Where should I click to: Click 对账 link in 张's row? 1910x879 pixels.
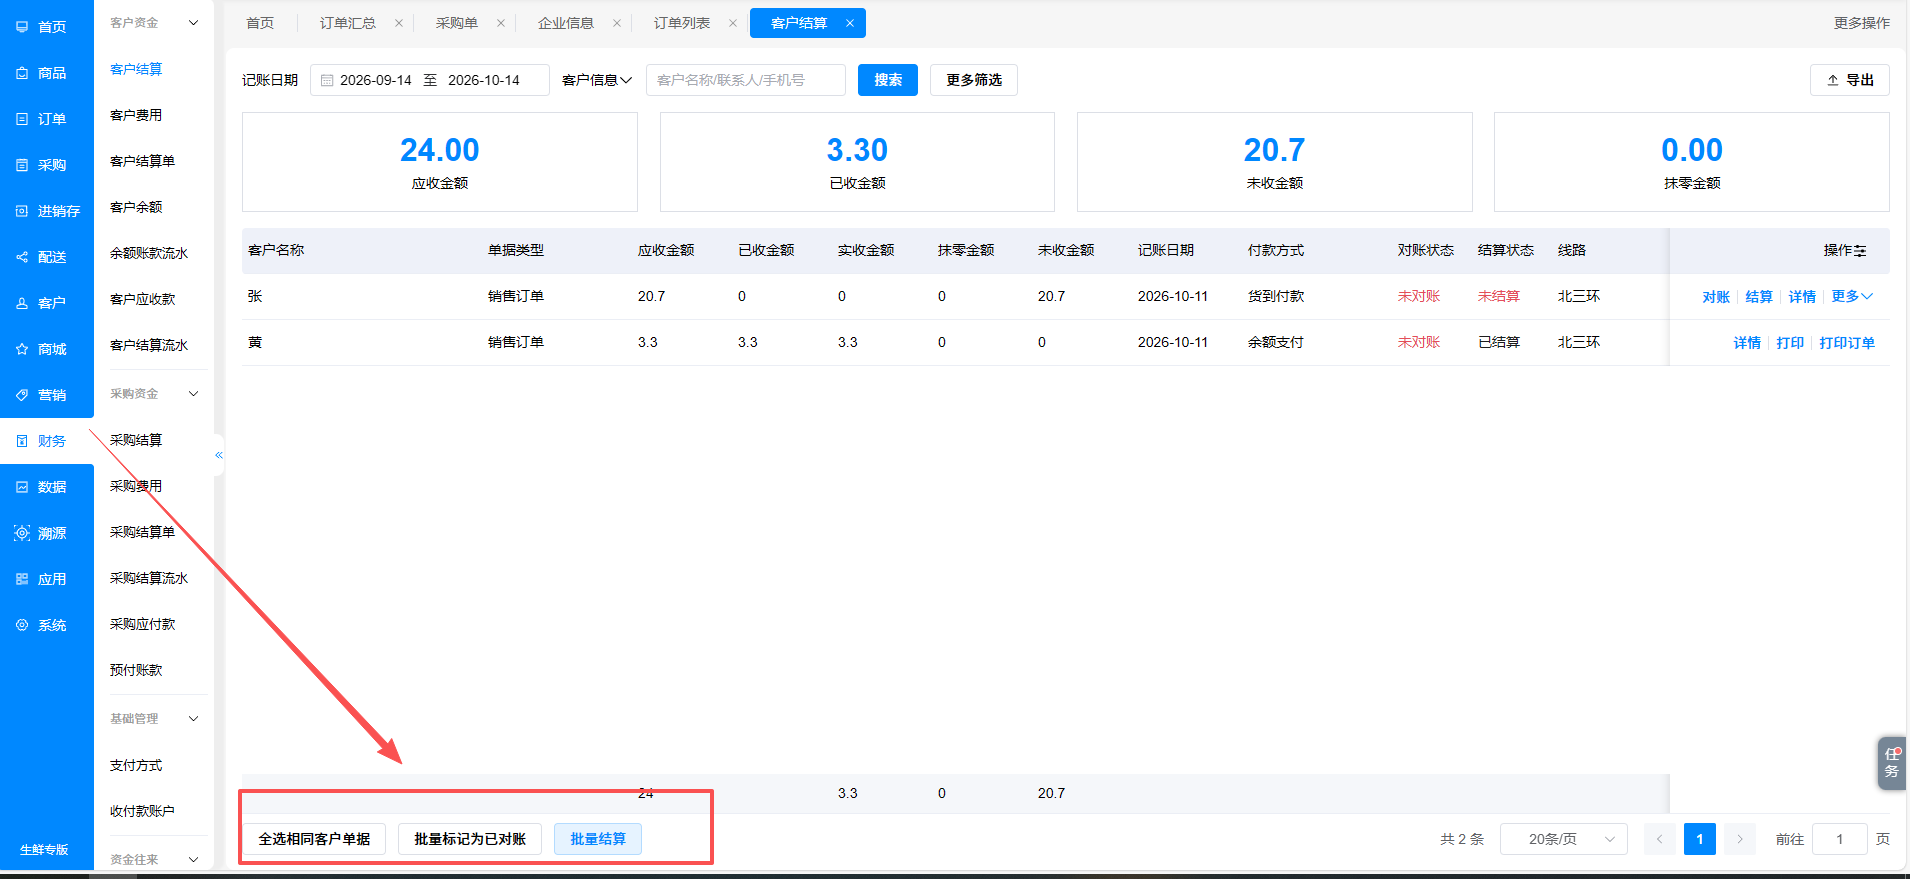(1716, 297)
